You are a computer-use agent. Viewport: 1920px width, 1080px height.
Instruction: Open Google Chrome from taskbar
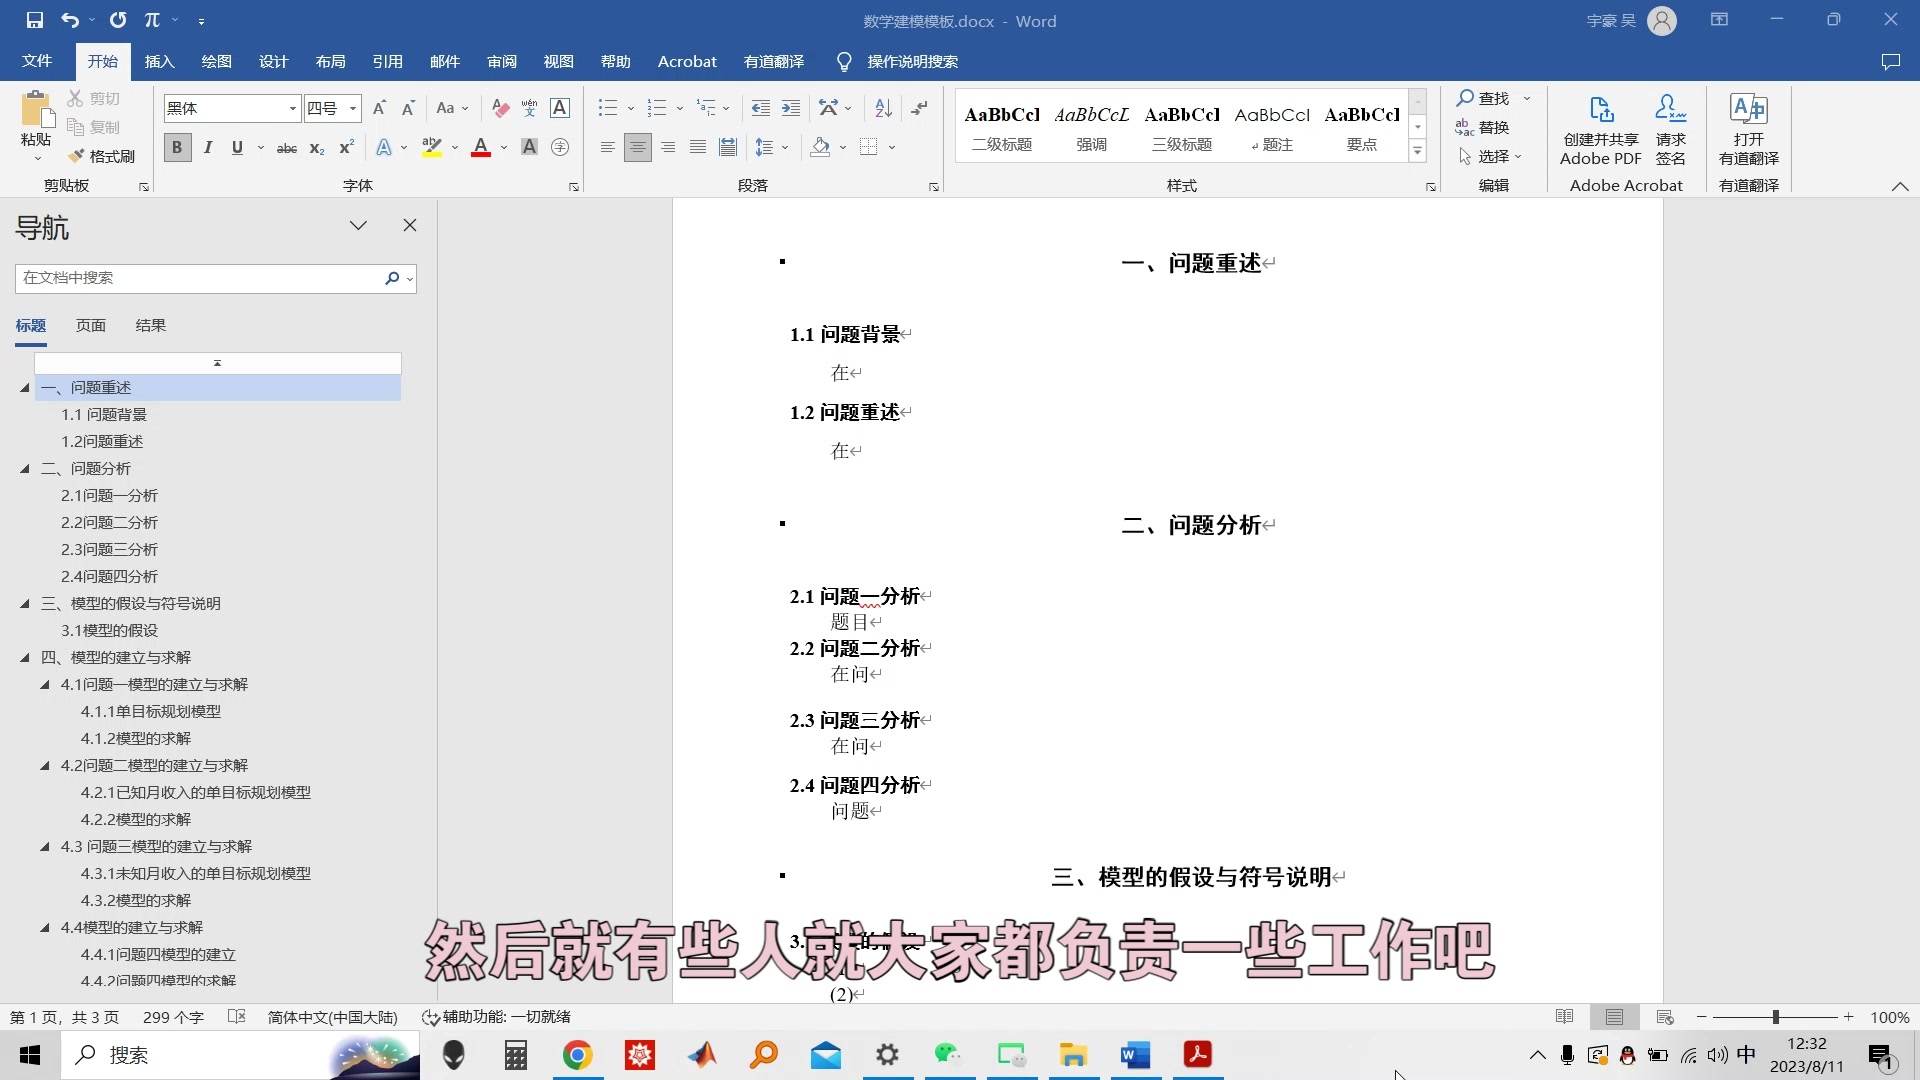pos(577,1055)
